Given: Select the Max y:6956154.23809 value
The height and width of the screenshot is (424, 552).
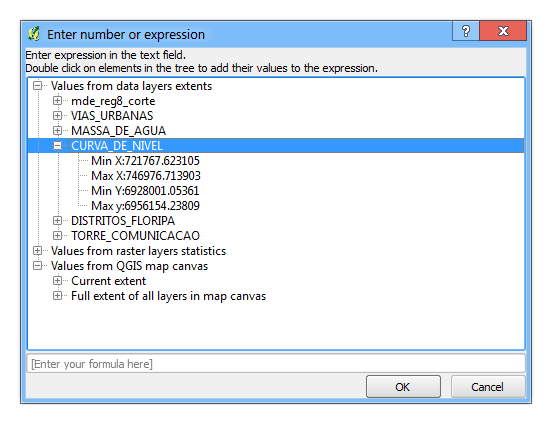Looking at the screenshot, I should pyautogui.click(x=145, y=206).
